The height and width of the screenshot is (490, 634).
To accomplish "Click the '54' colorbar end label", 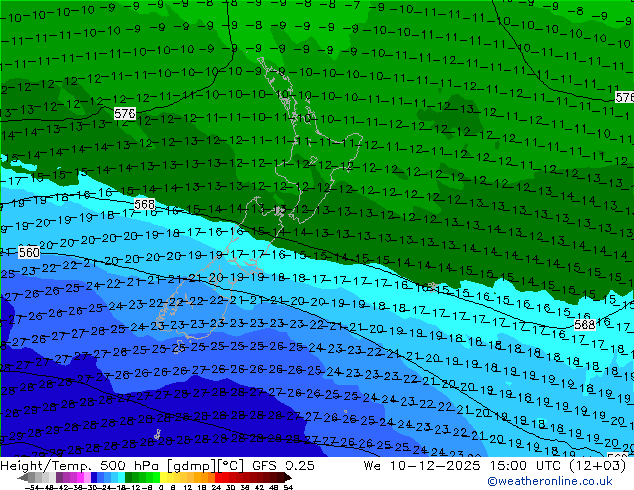I will pos(287,487).
